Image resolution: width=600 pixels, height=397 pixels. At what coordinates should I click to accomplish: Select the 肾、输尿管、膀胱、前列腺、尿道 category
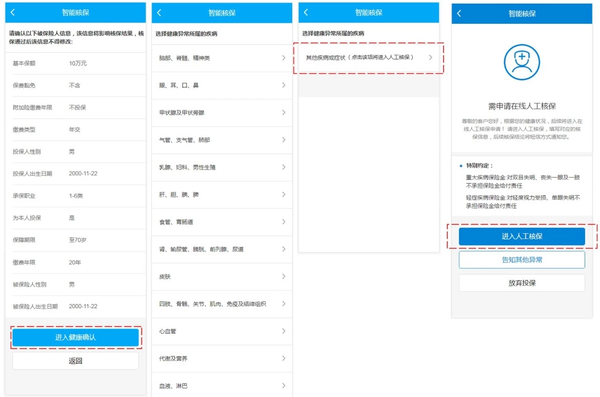pos(222,249)
